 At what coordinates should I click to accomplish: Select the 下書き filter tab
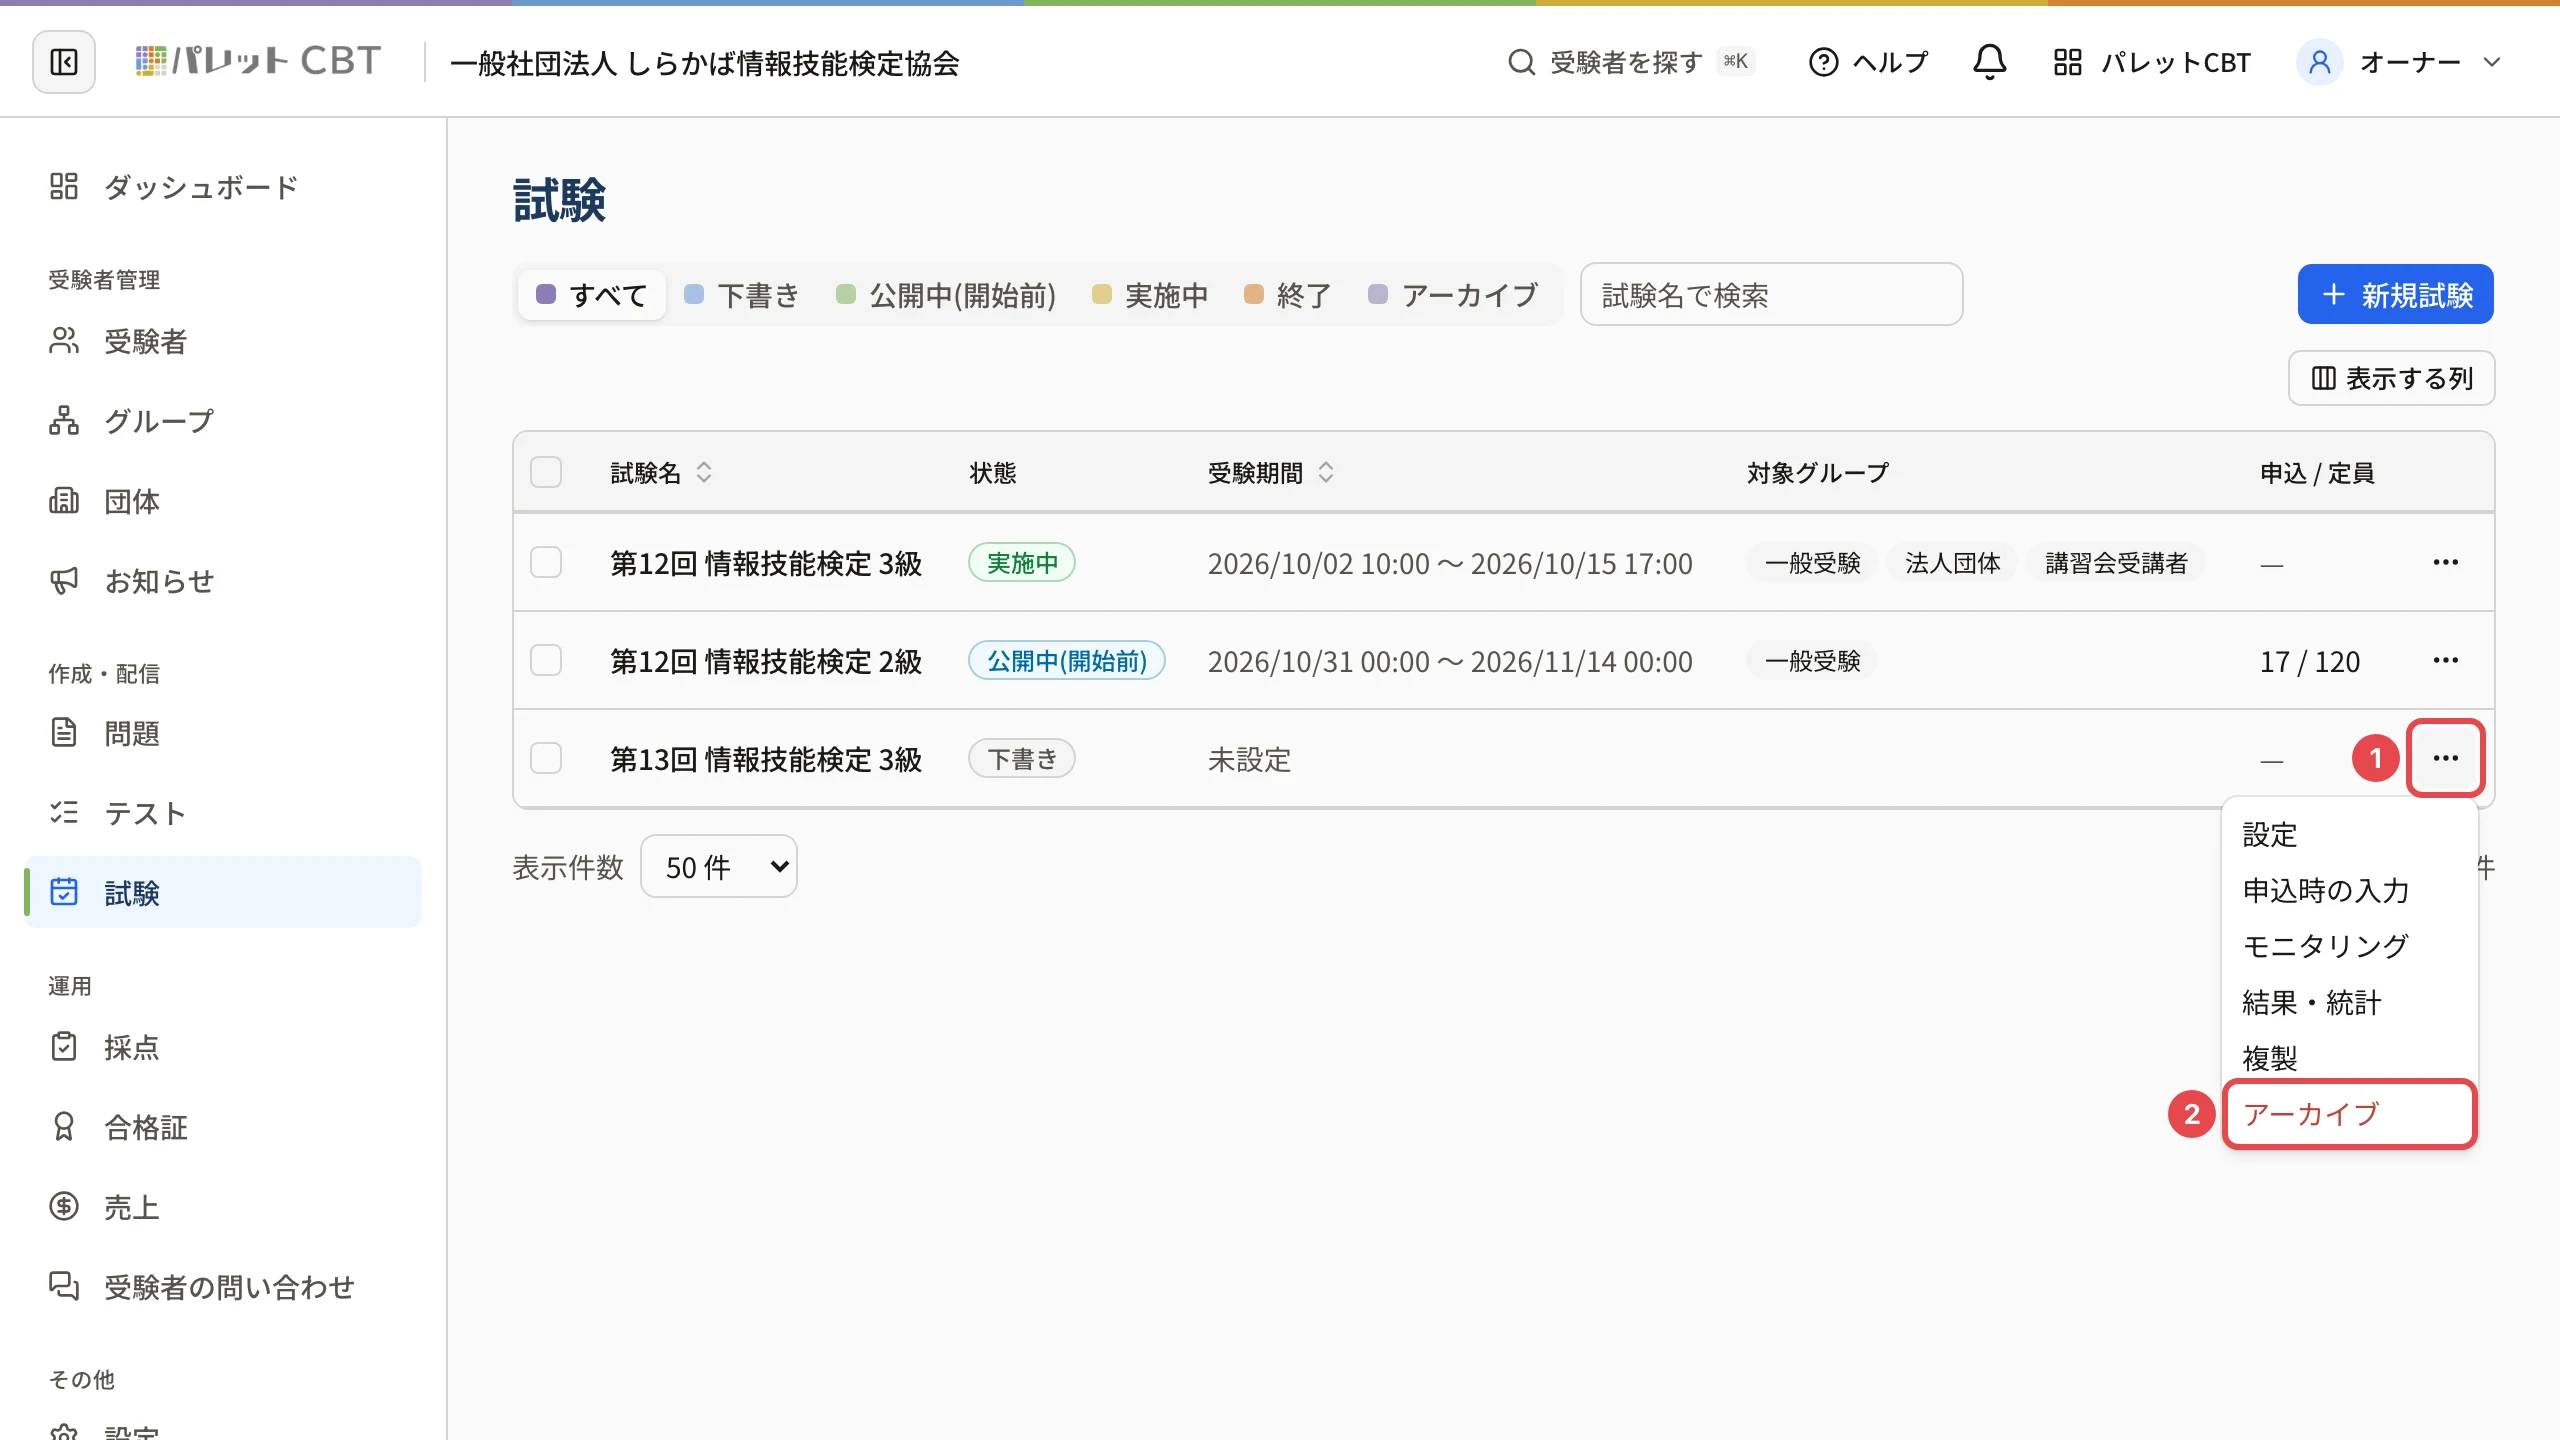[742, 295]
